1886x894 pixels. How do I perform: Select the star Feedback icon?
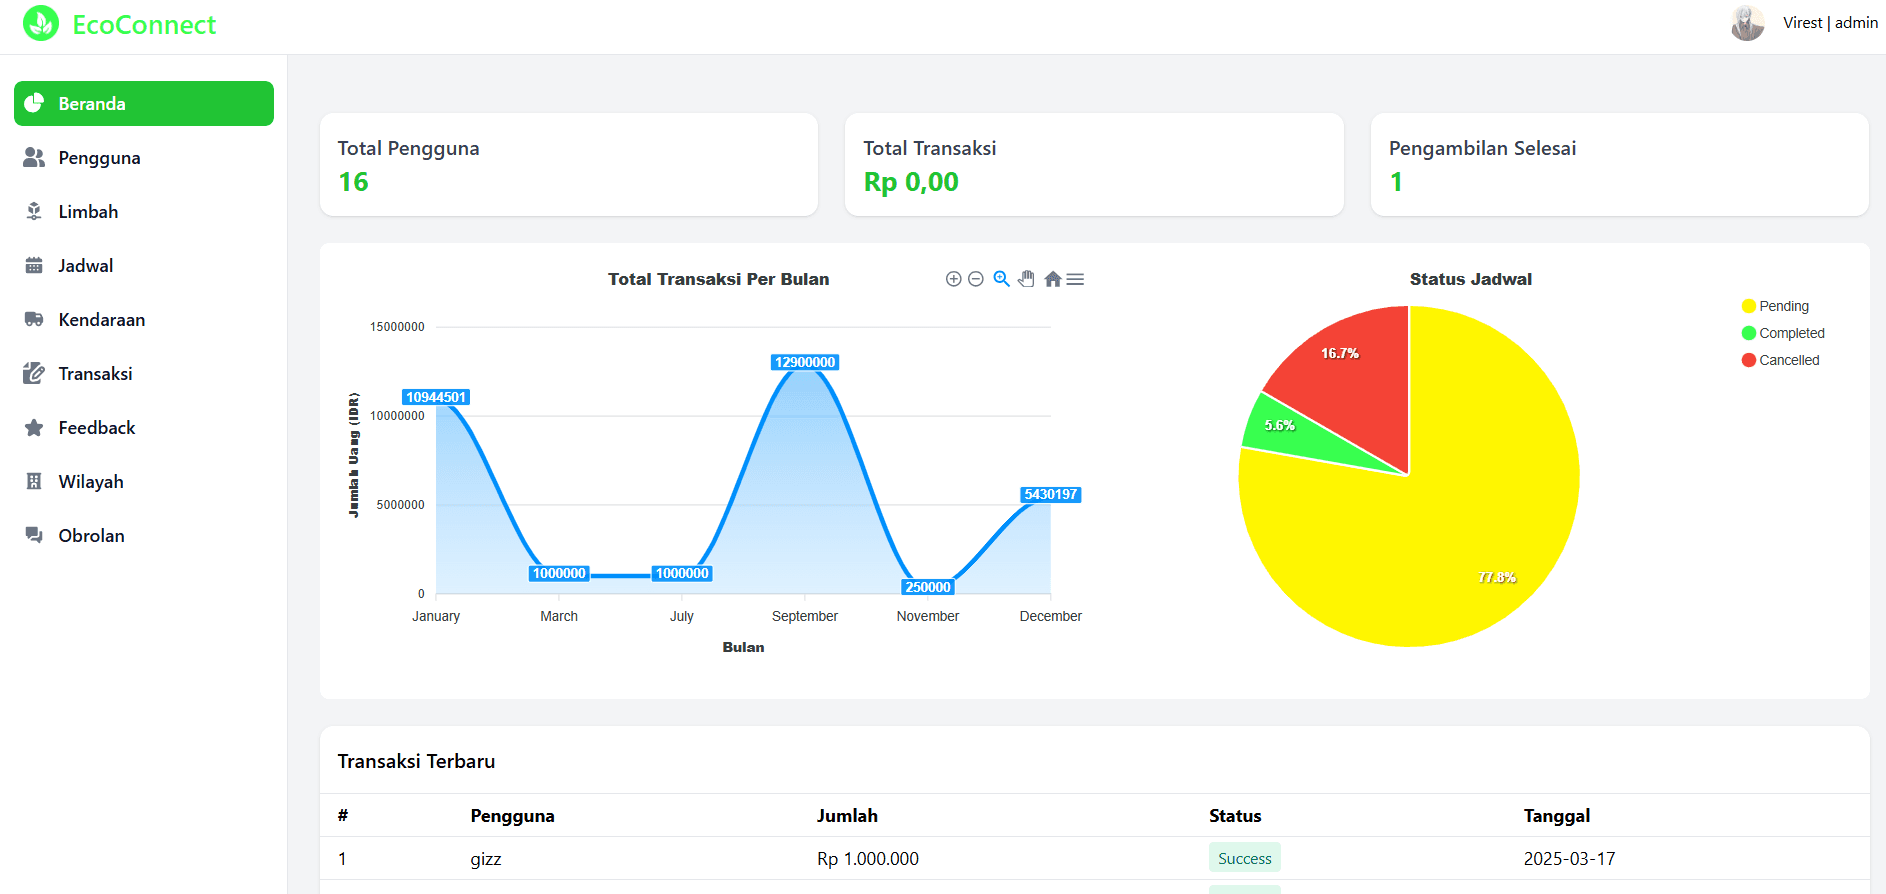[x=34, y=428]
